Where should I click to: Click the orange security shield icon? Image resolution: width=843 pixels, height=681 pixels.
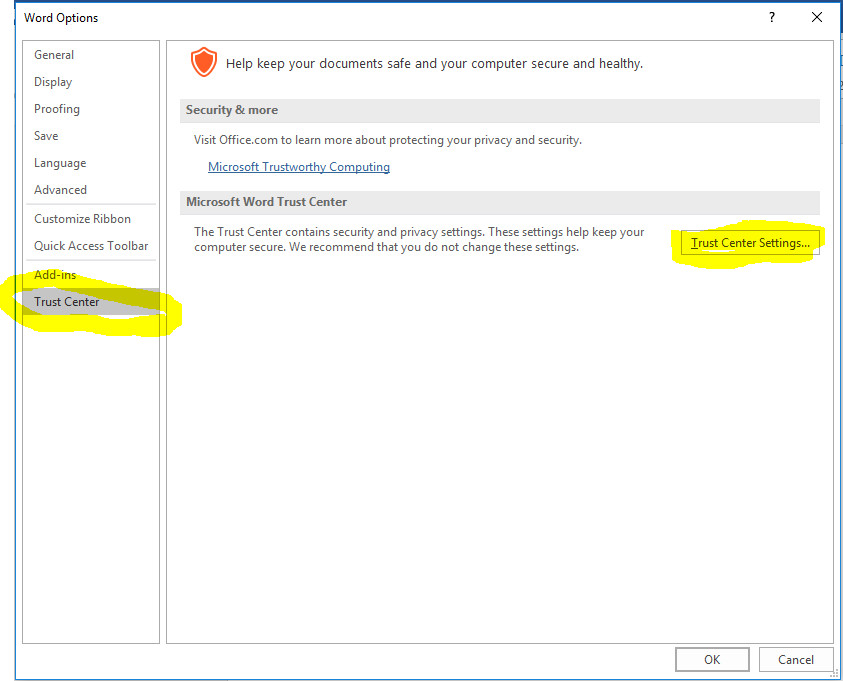pos(204,62)
